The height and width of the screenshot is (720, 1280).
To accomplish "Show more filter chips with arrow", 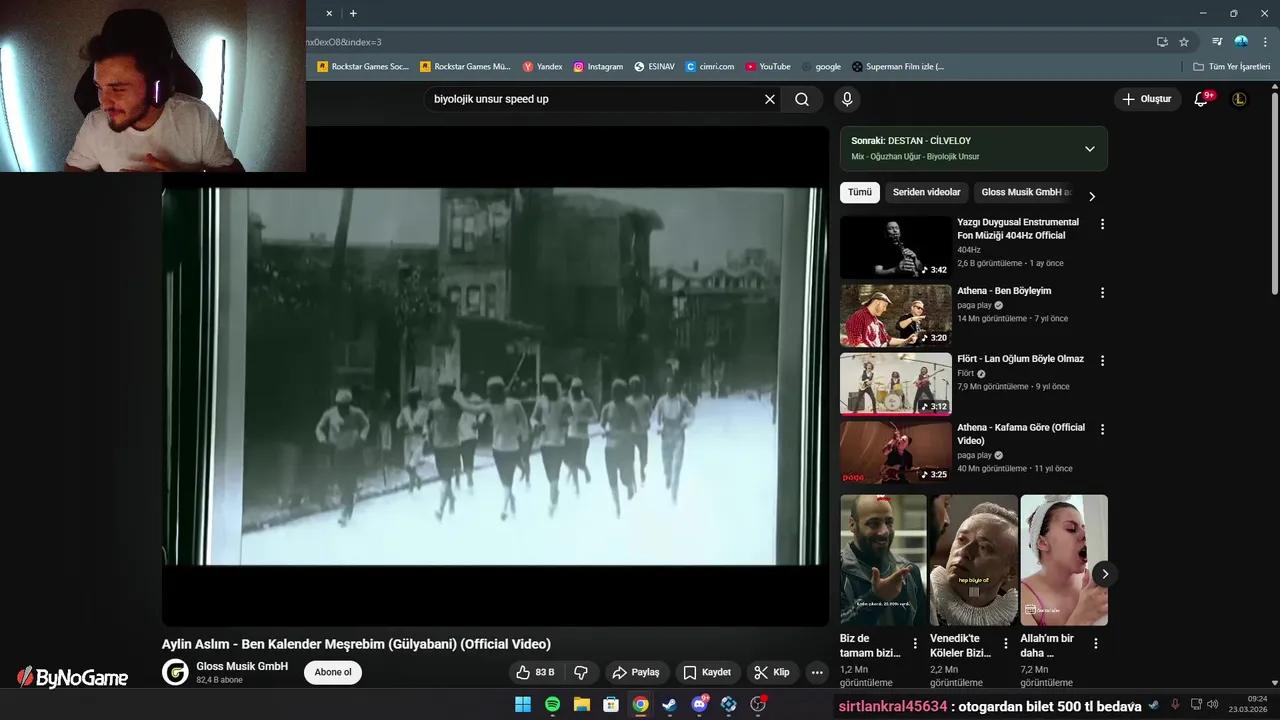I will [1092, 196].
